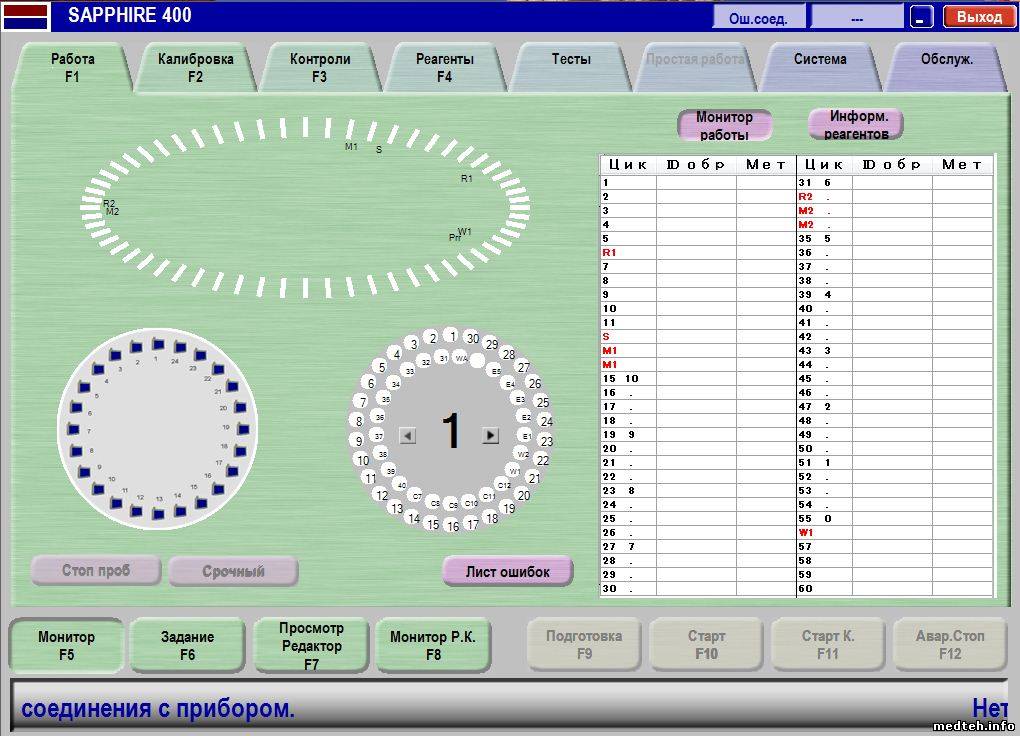
Task: Click reagent bottle position 1 on tray
Action: point(157,345)
